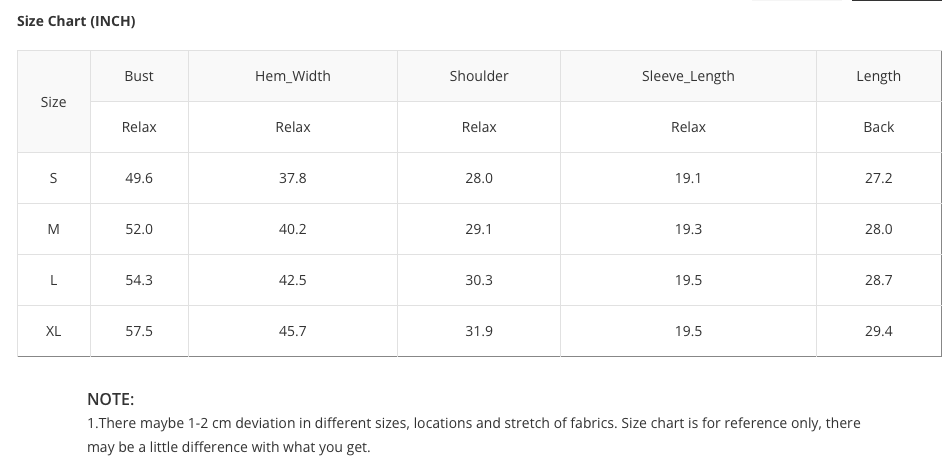Select the Length column header
This screenshot has width=951, height=468.
pyautogui.click(x=878, y=76)
